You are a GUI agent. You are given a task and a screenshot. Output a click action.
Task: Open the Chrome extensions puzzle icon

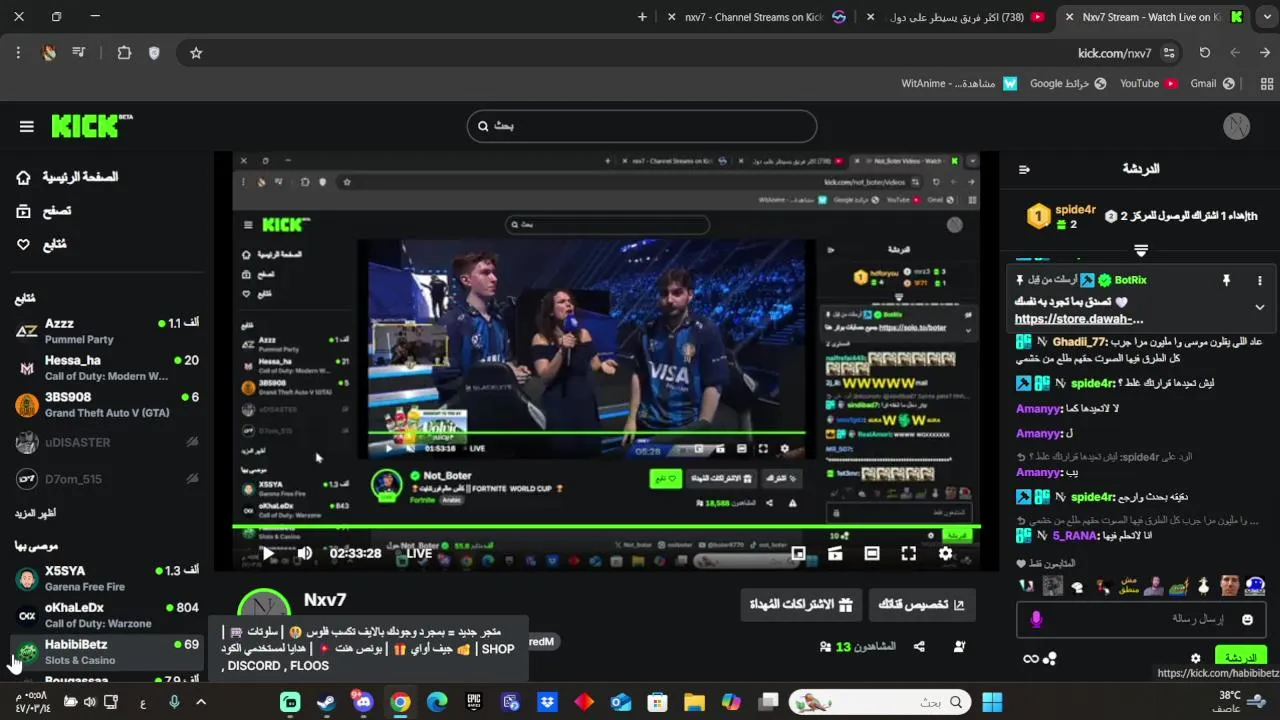(124, 53)
